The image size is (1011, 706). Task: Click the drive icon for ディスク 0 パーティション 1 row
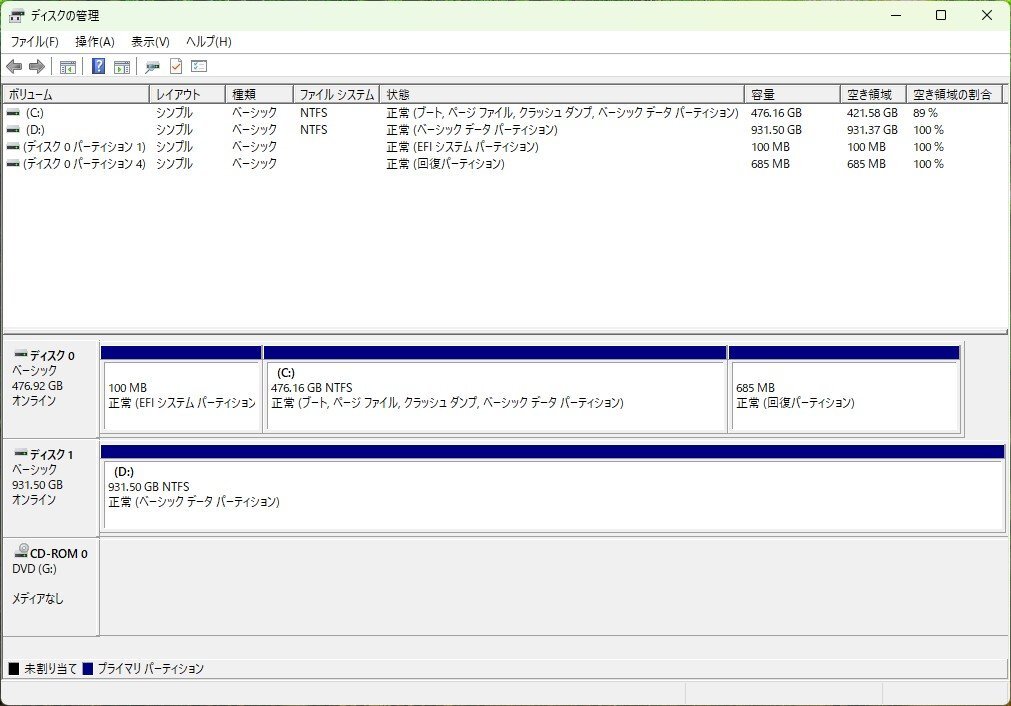click(14, 147)
